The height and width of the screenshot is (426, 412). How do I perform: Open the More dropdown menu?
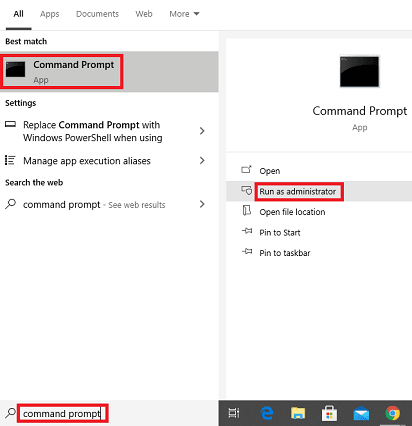(x=184, y=14)
